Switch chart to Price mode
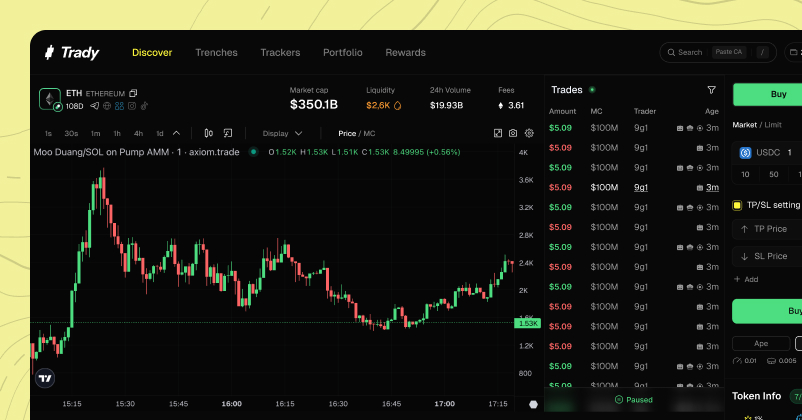802x420 pixels. tap(347, 134)
